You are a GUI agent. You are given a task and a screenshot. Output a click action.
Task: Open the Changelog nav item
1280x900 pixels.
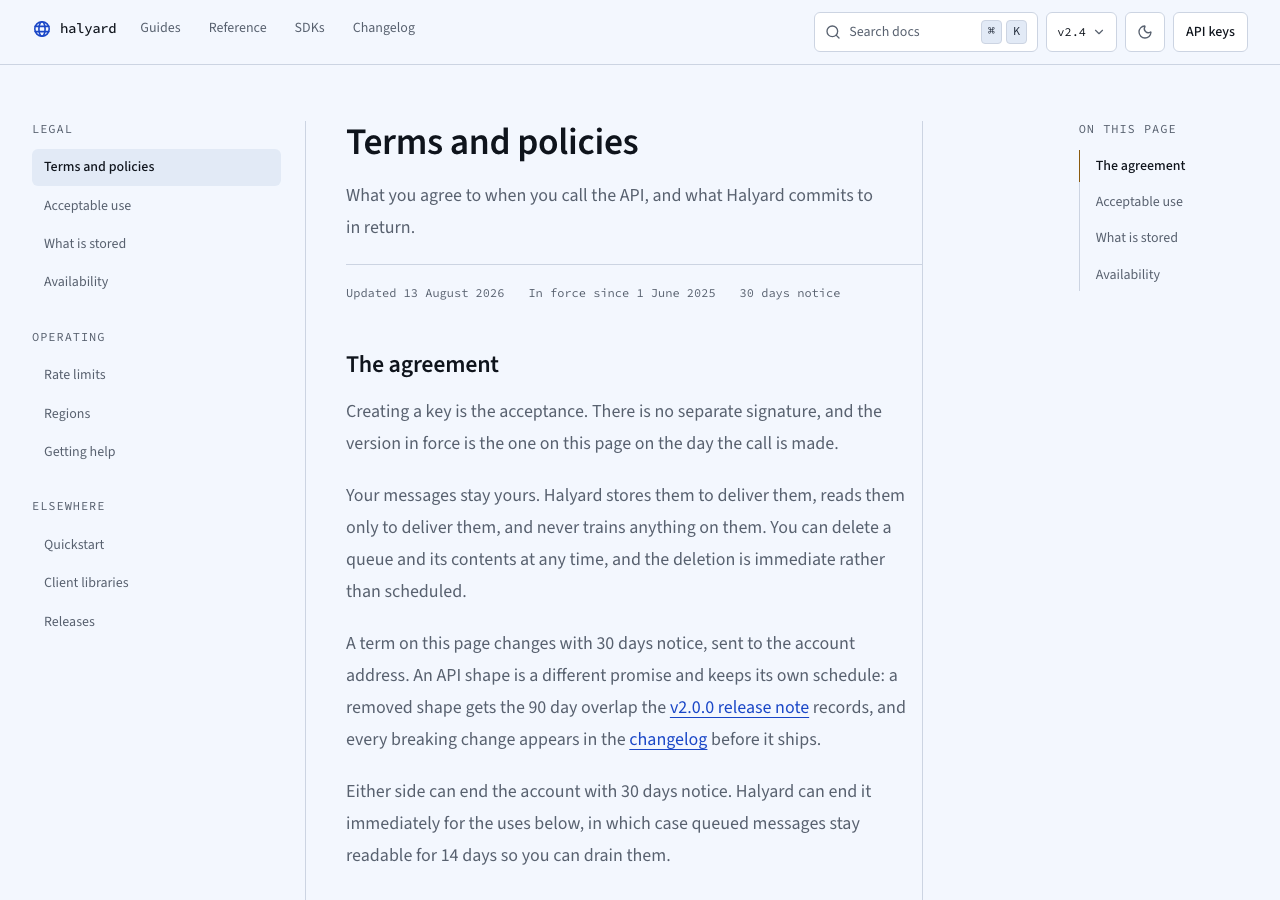(x=384, y=28)
